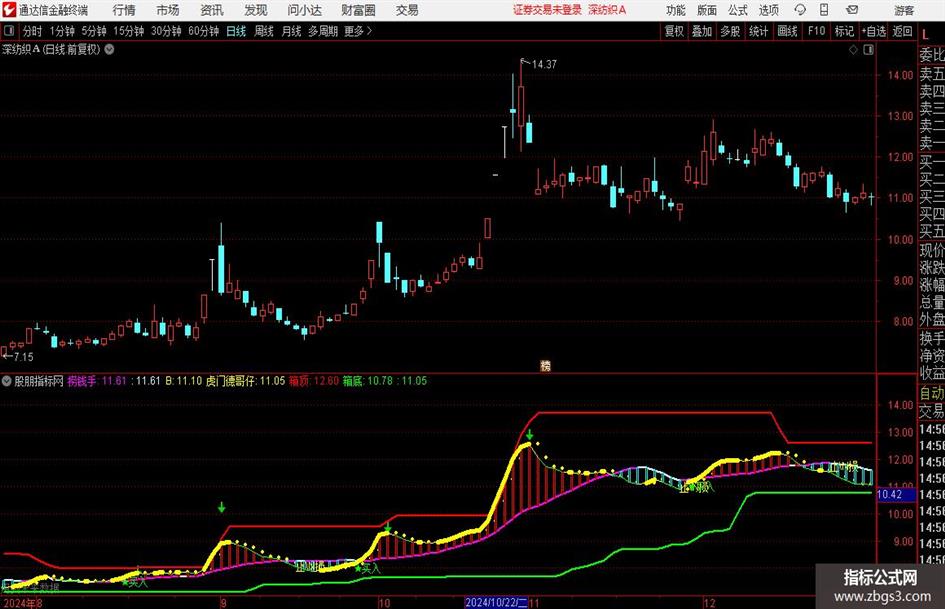Open the 交易 menu
The height and width of the screenshot is (609, 945).
tap(407, 10)
